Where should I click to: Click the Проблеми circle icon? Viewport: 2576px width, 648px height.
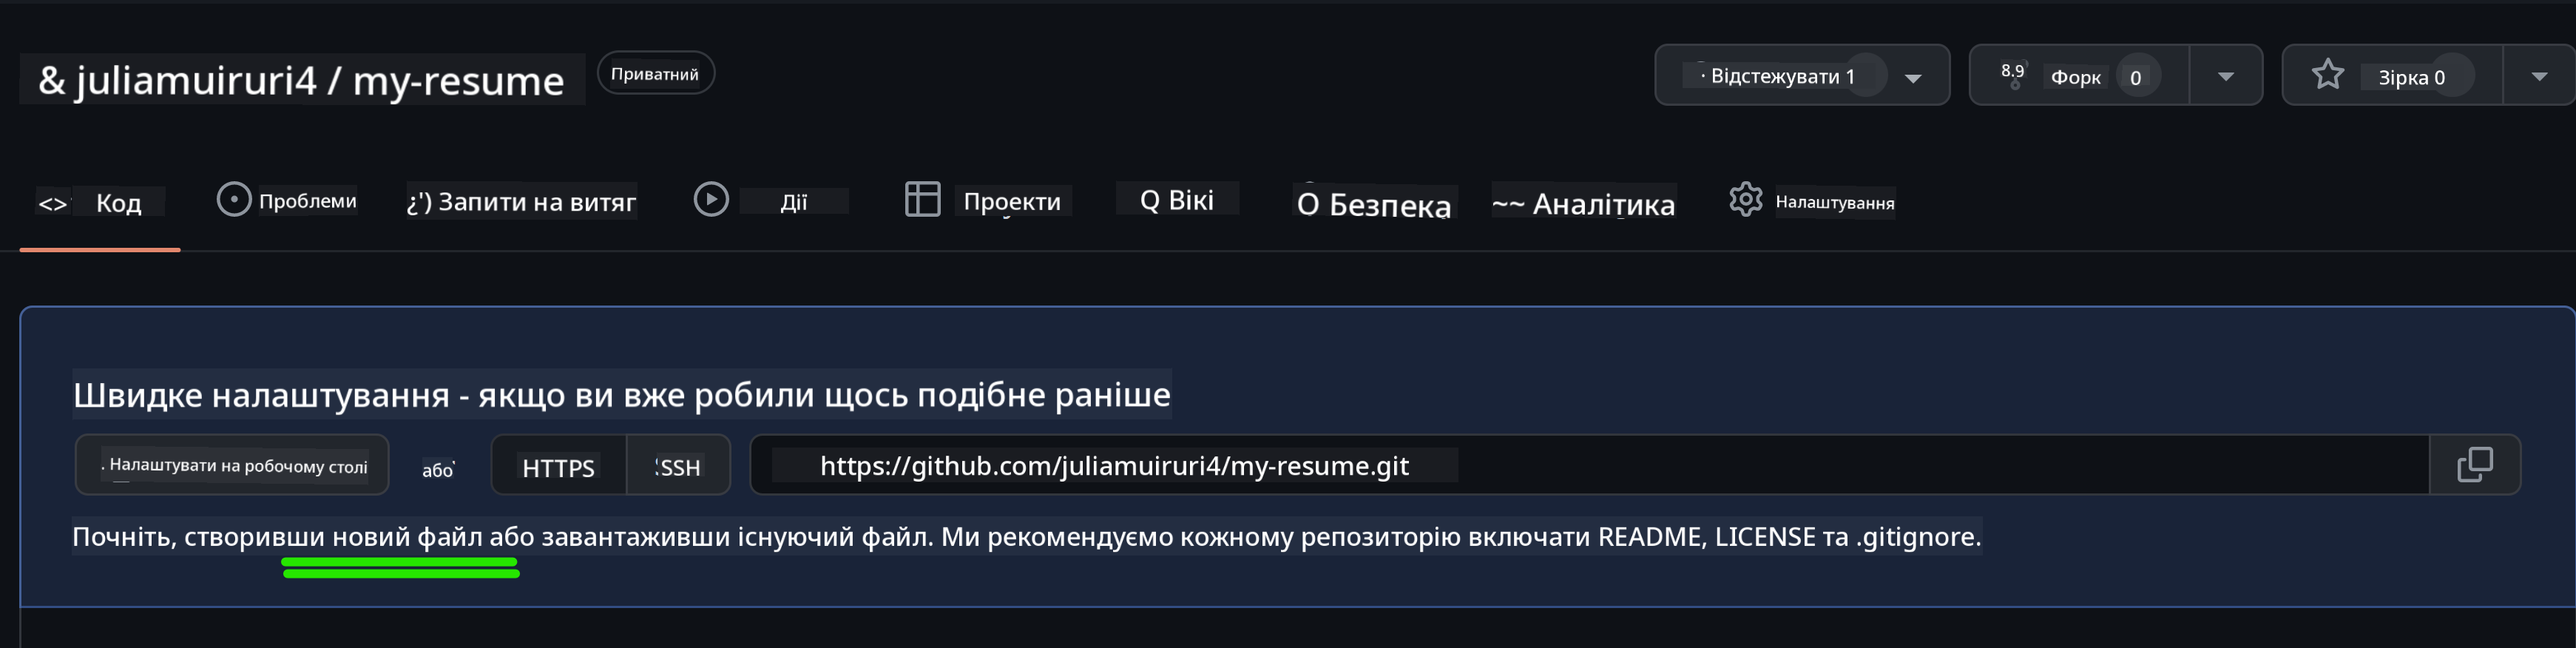pos(234,198)
